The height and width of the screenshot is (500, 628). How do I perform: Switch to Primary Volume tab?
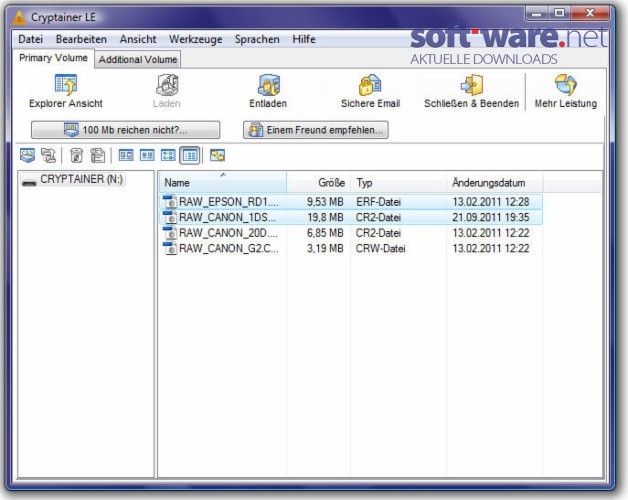click(x=53, y=58)
